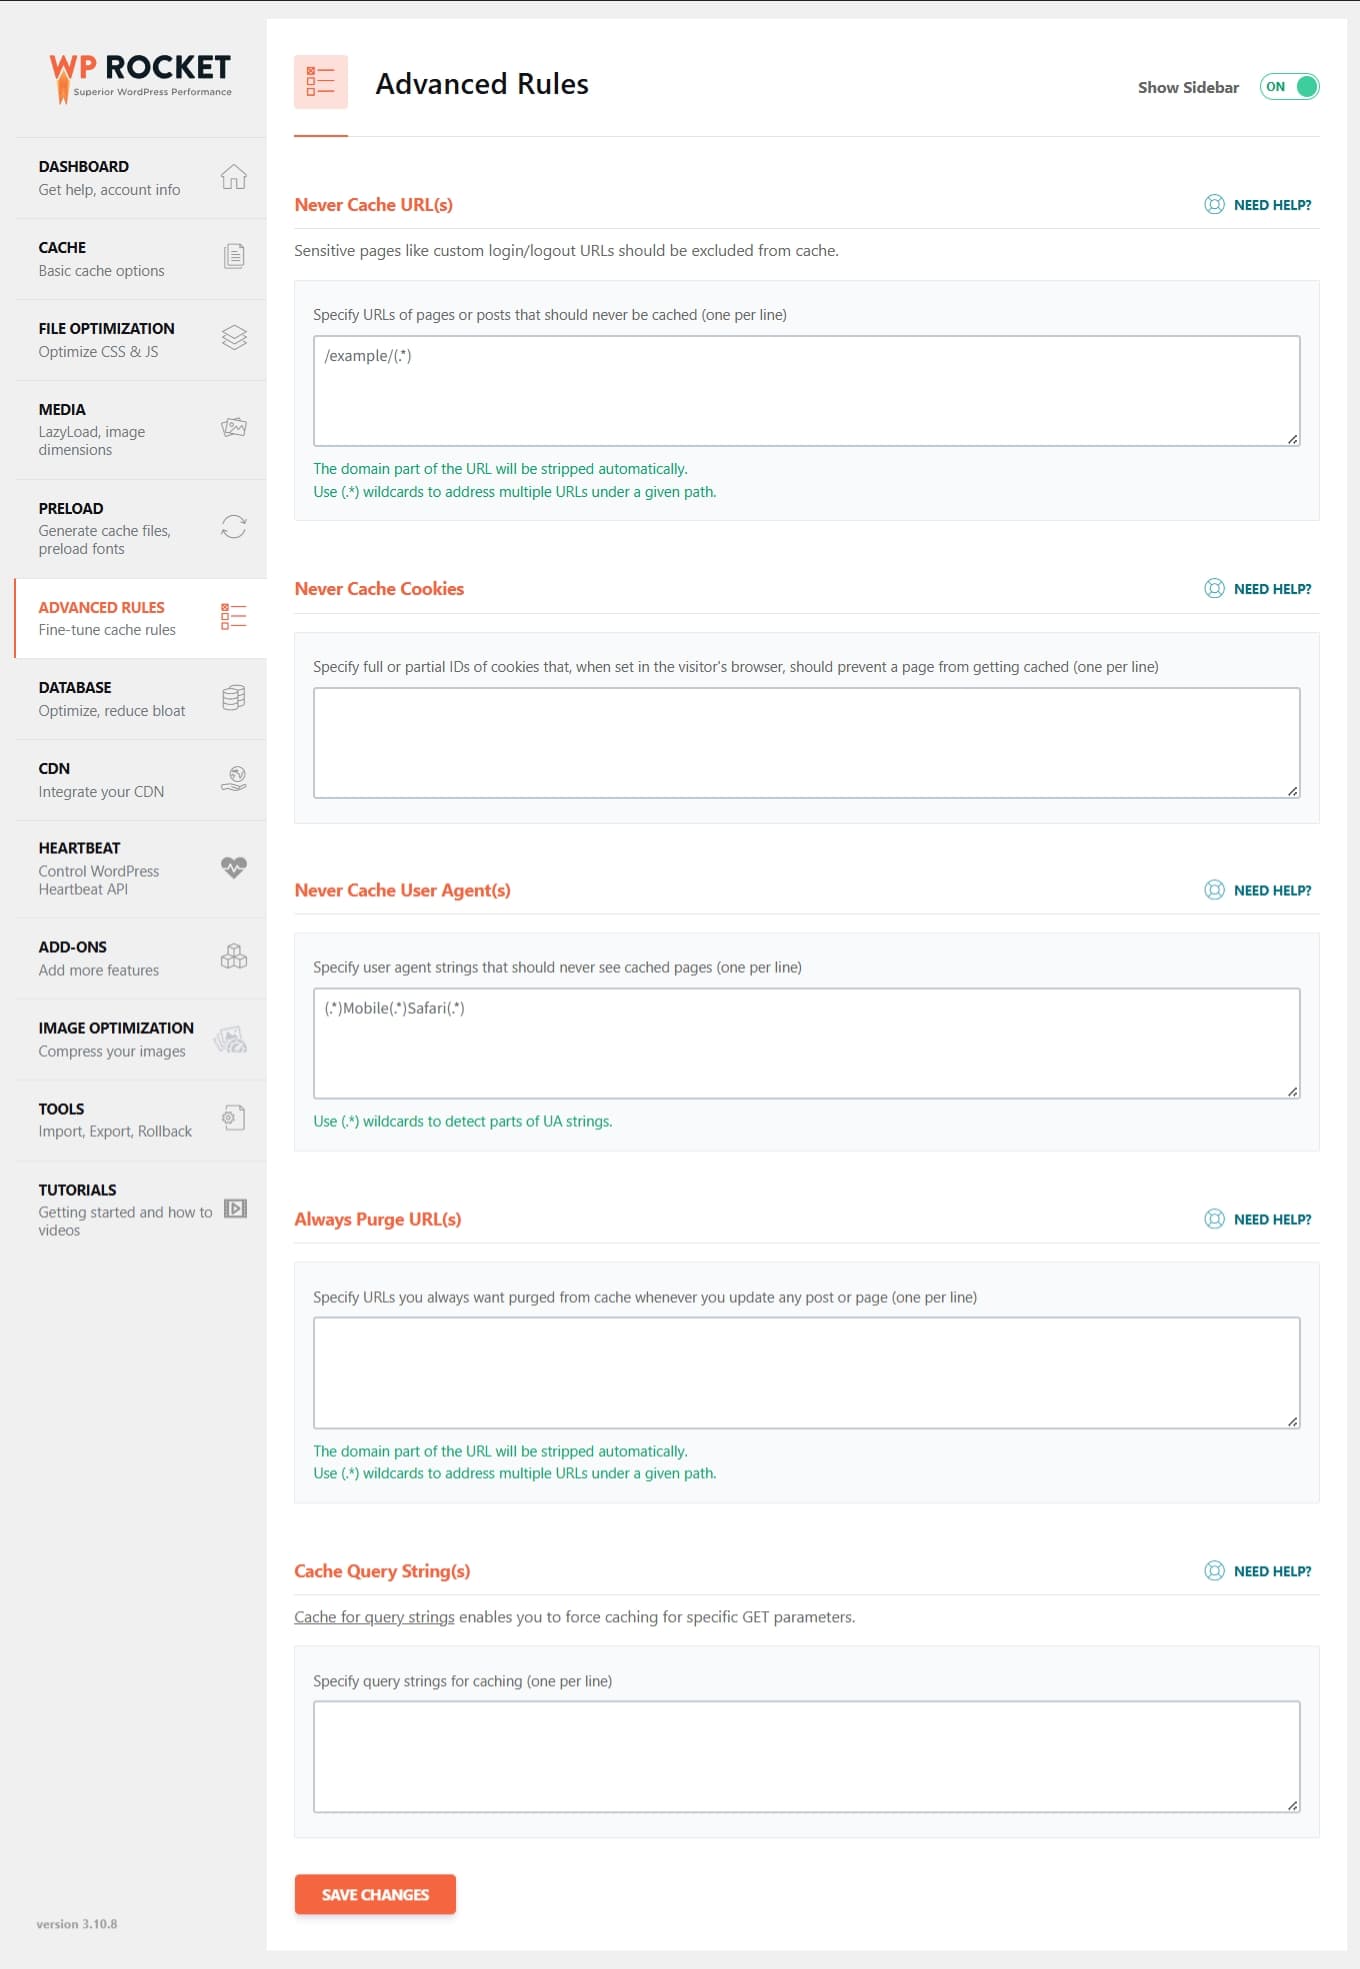Click the File Optimization layers icon
The width and height of the screenshot is (1360, 1969).
[233, 338]
